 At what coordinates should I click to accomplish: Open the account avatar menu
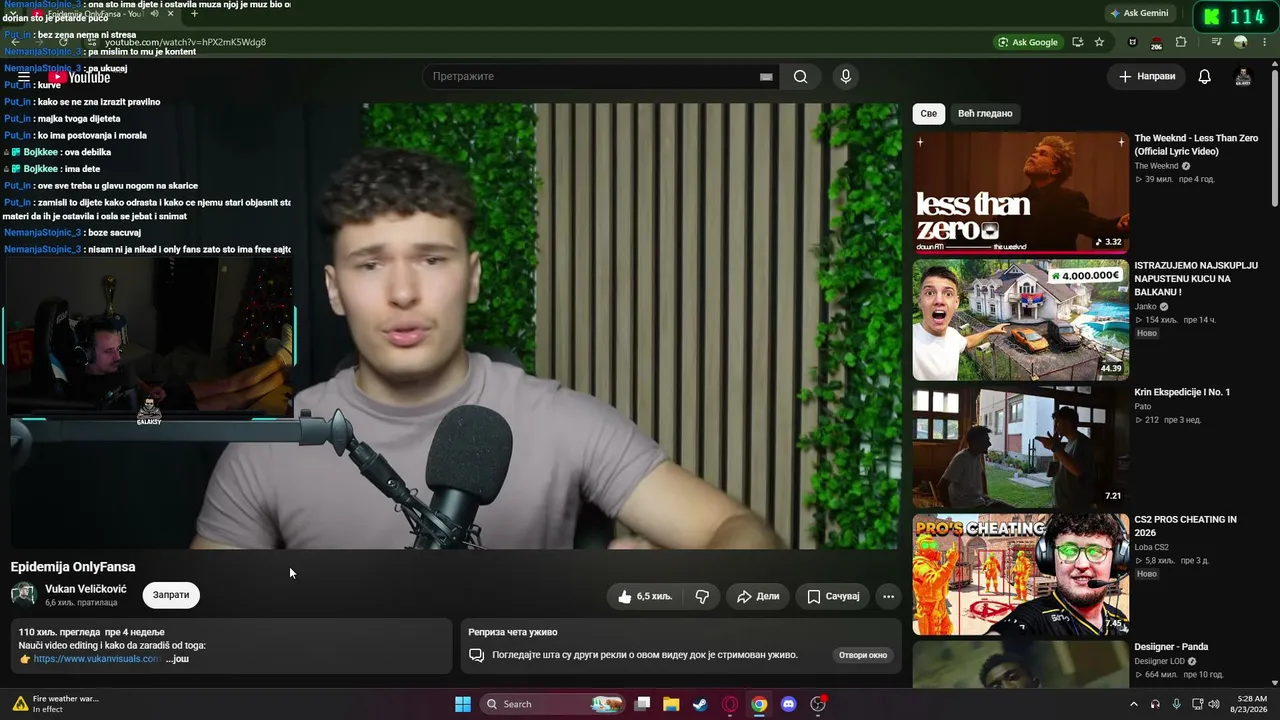tap(1243, 77)
